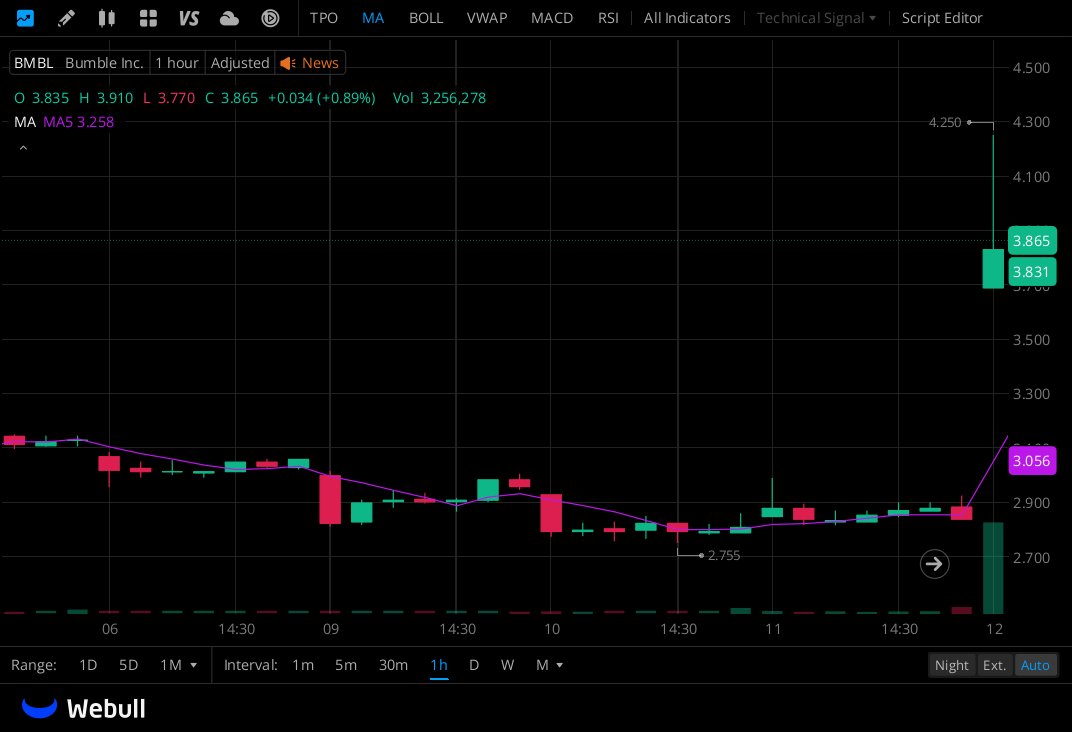Enable Ext. extended hours mode
Screen dimensions: 1072x732
coord(994,665)
